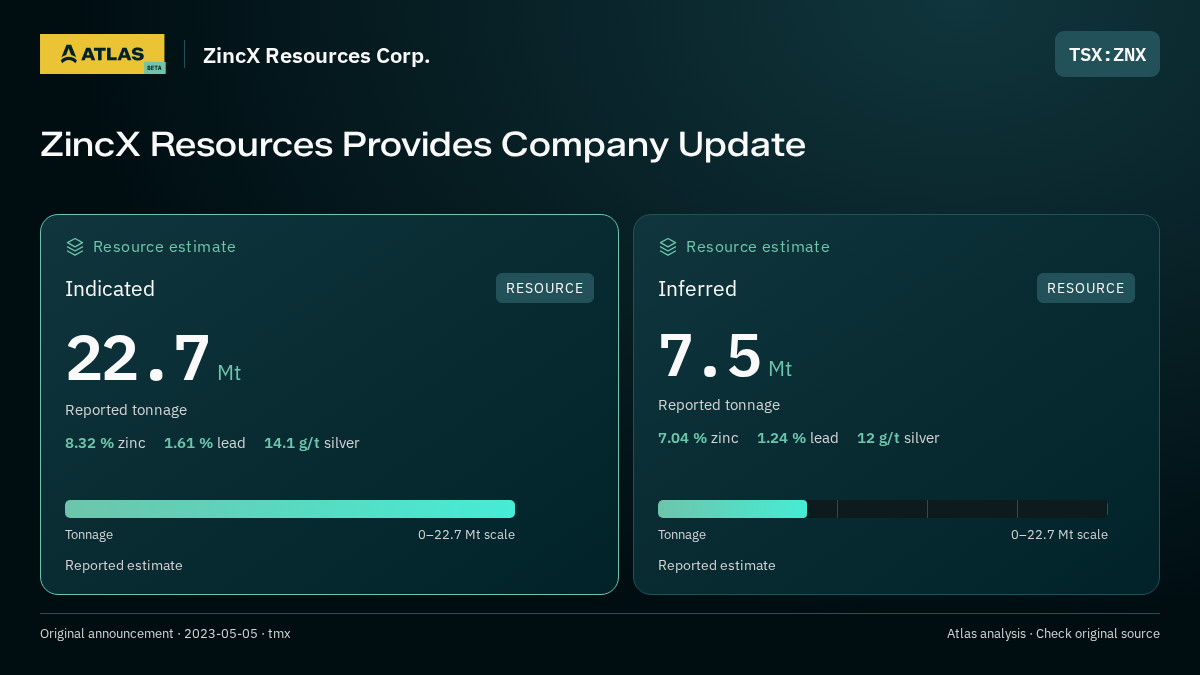Viewport: 1200px width, 675px height.
Task: Click the layers icon in the Inferred card
Action: 668,246
